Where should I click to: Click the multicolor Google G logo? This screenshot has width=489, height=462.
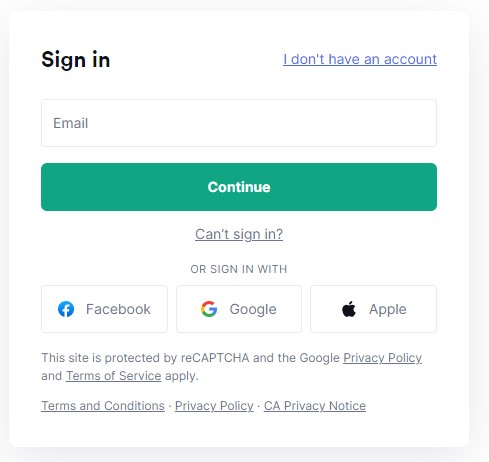point(209,309)
